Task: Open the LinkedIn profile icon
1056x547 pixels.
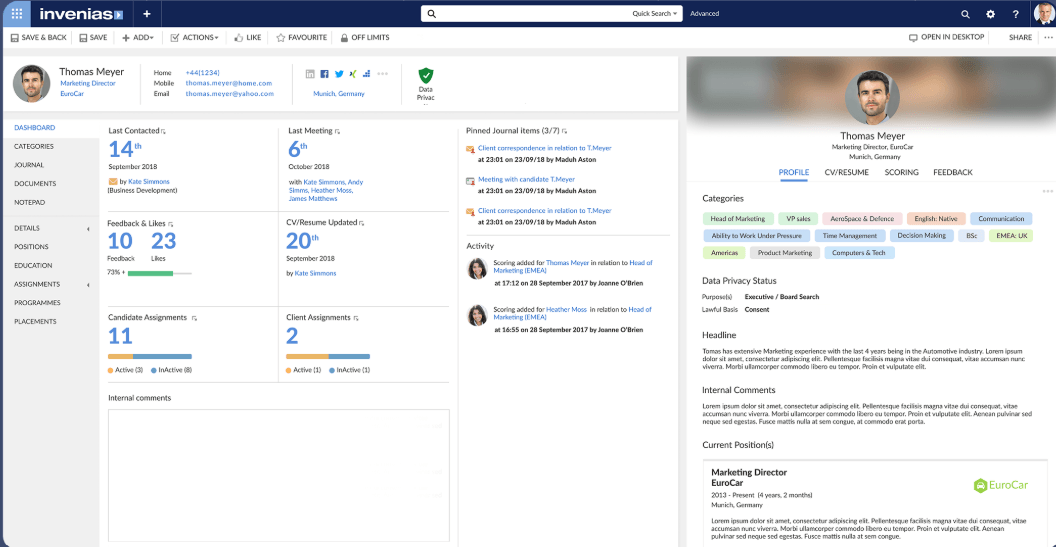Action: 310,73
